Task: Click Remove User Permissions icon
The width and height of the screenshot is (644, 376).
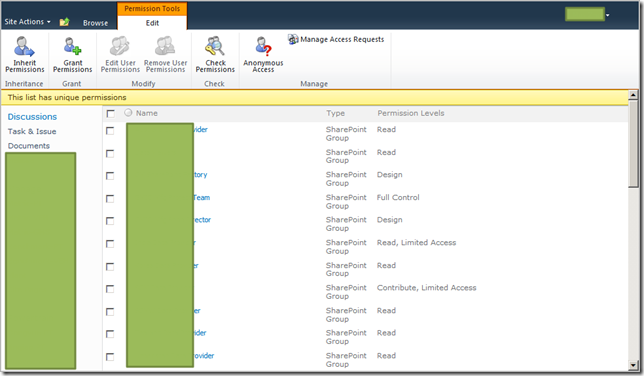Action: point(165,46)
